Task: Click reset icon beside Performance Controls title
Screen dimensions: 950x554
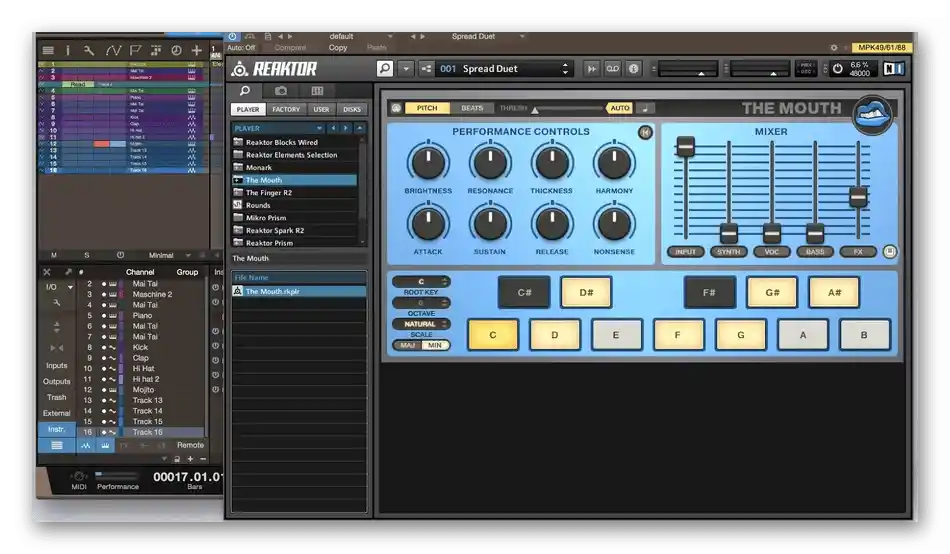Action: tap(645, 132)
